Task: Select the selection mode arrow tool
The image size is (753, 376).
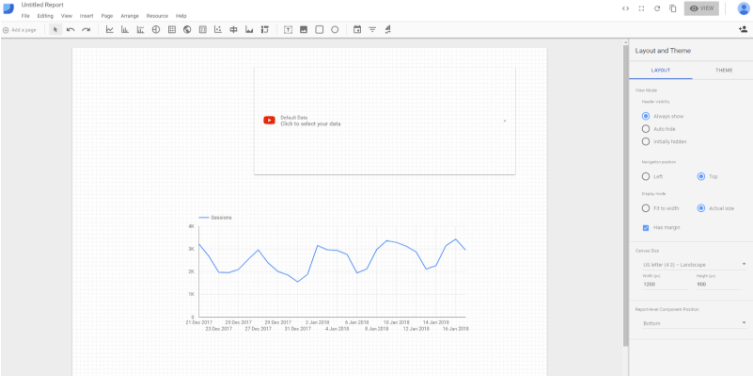Action: tap(55, 30)
